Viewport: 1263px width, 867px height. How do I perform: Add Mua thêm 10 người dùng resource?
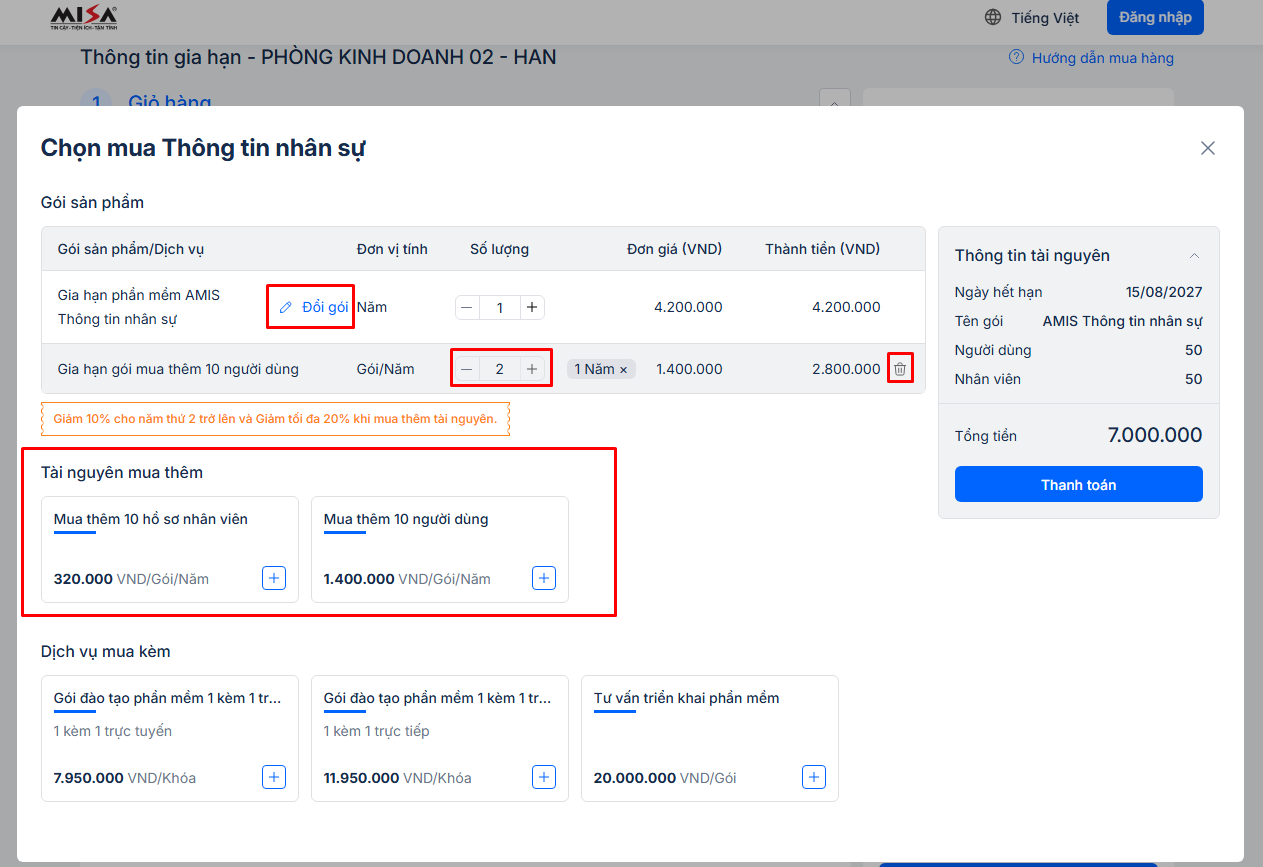coord(544,578)
